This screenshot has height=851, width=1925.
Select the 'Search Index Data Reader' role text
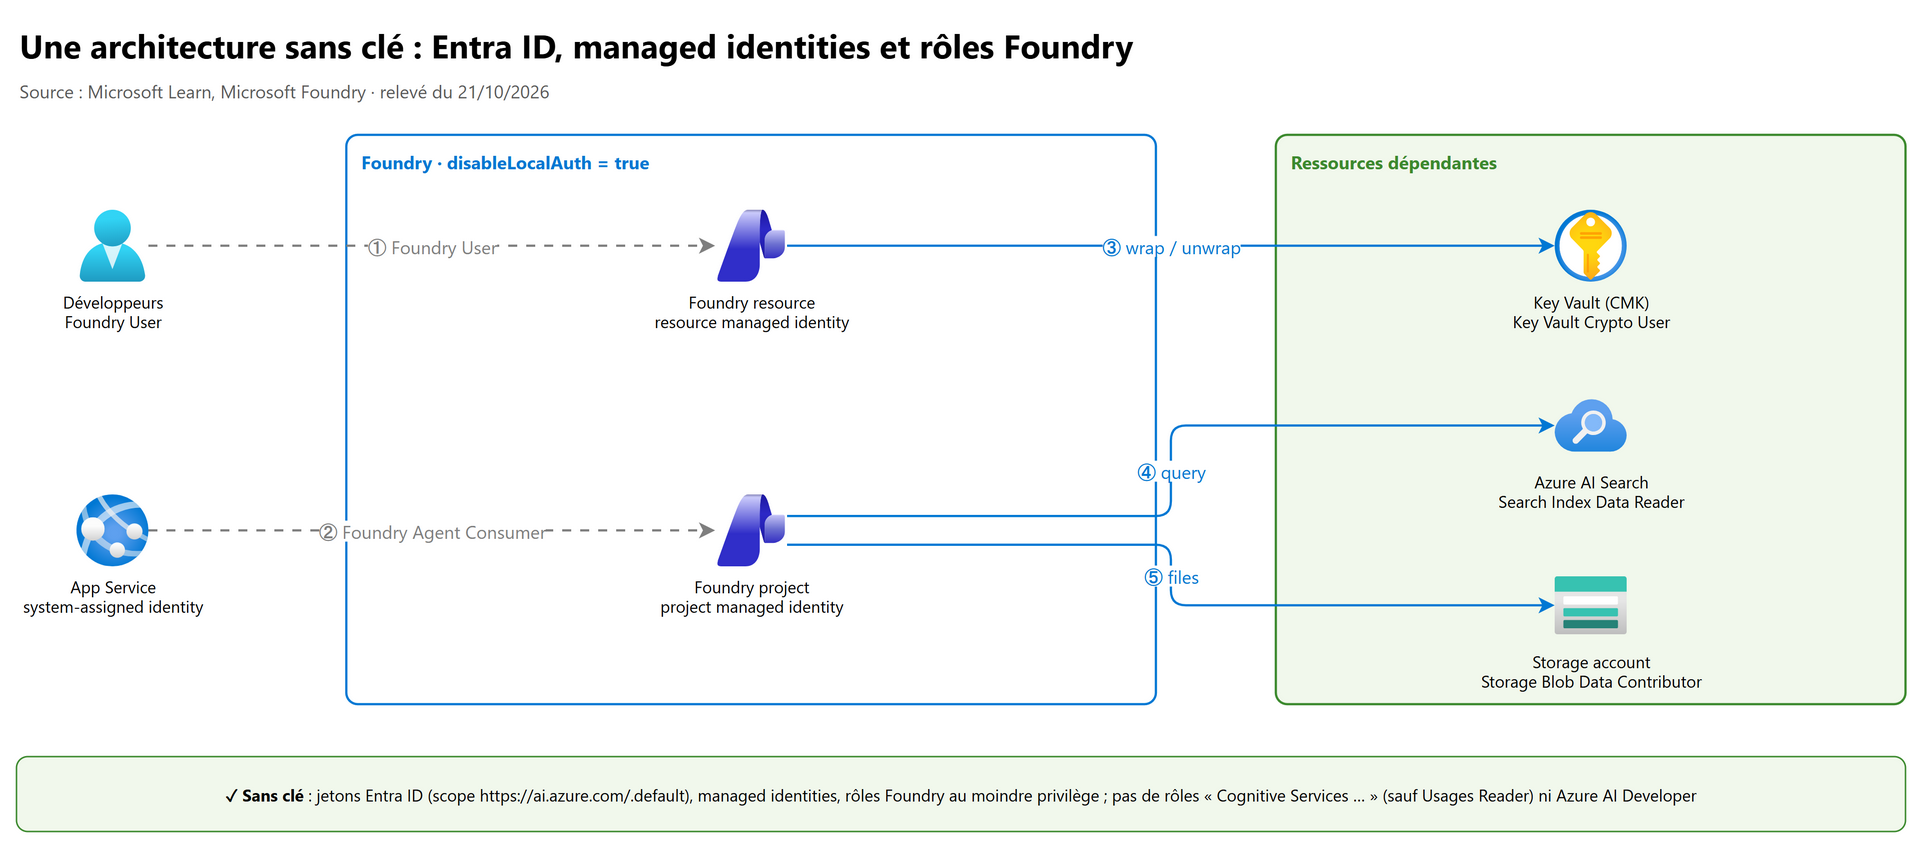point(1591,502)
